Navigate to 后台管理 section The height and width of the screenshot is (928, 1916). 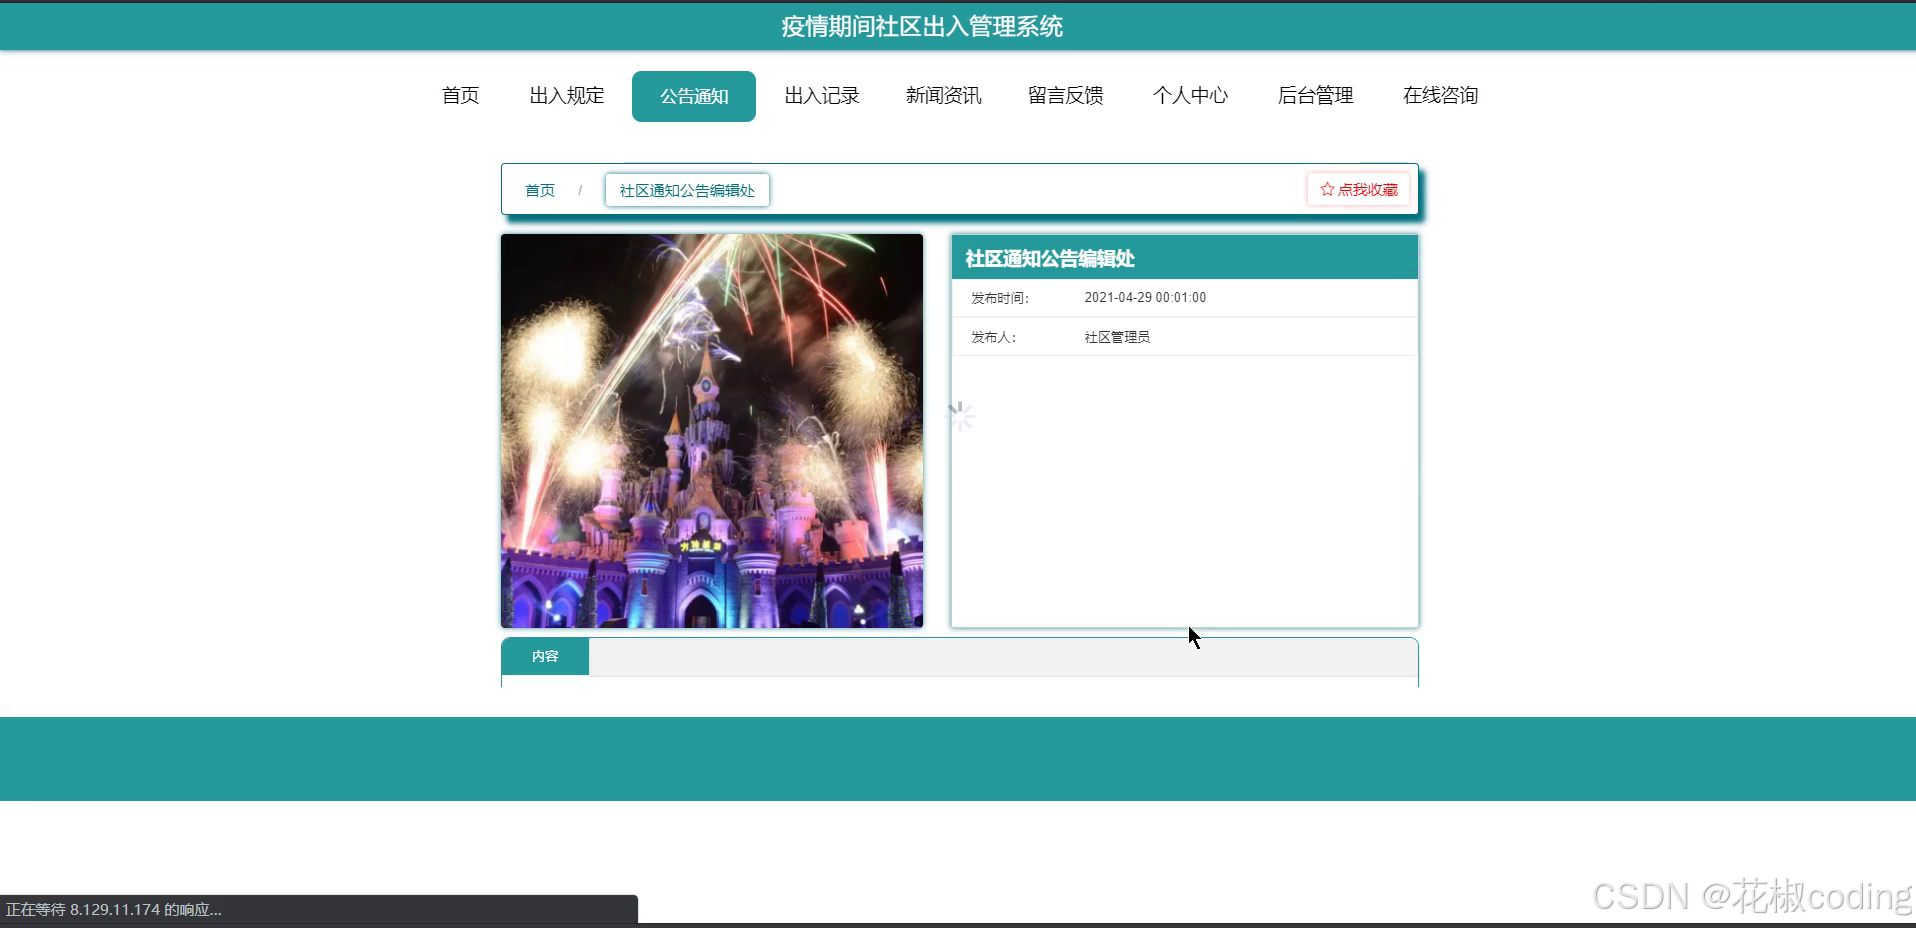click(x=1315, y=95)
